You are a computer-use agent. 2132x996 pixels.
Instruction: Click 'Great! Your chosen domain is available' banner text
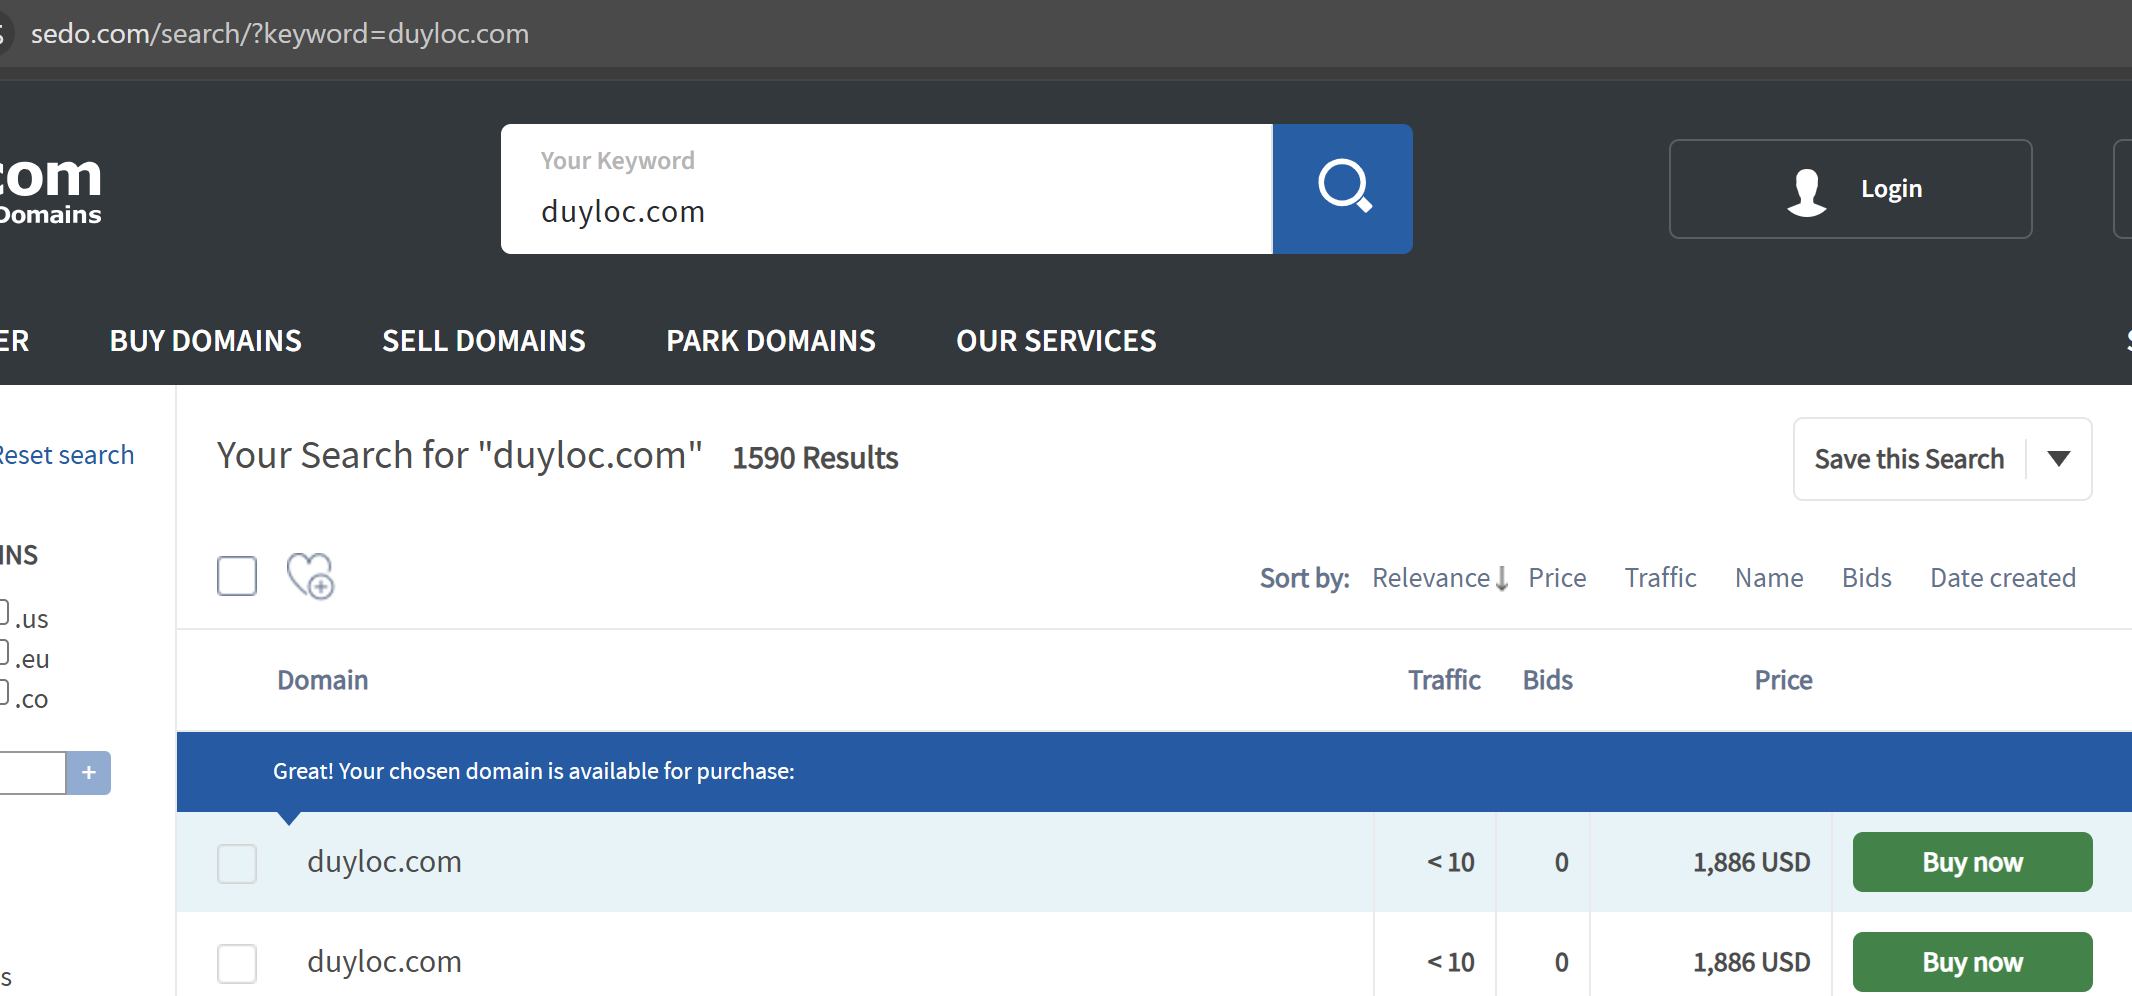[534, 771]
